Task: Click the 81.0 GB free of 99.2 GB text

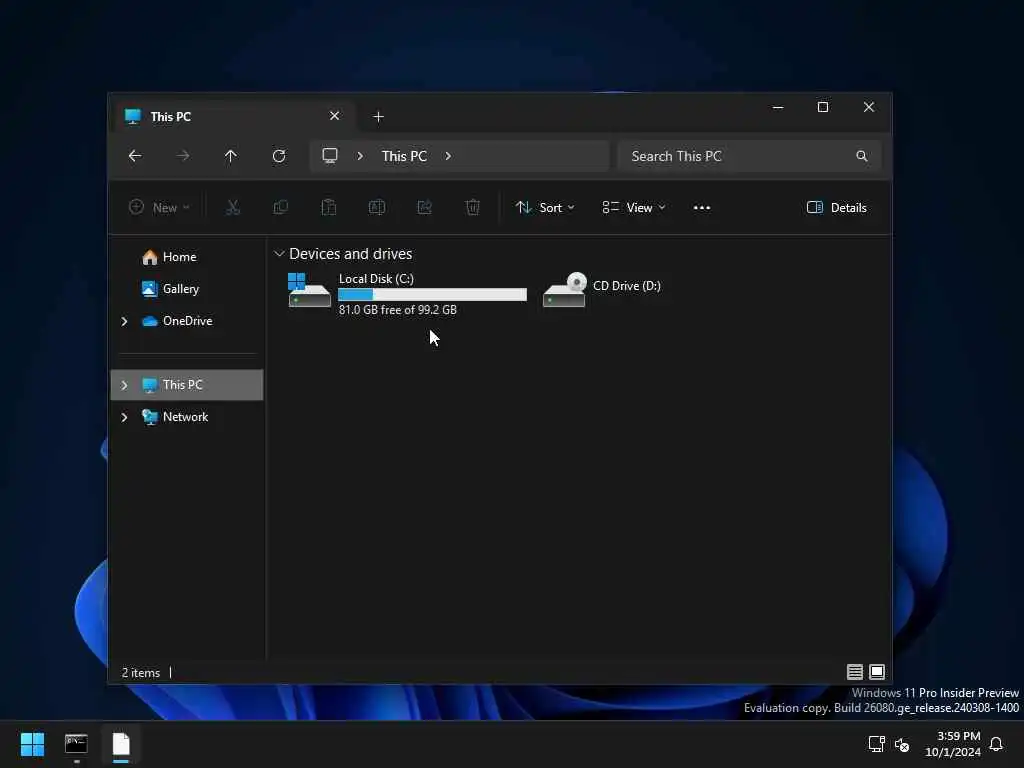Action: click(x=398, y=310)
